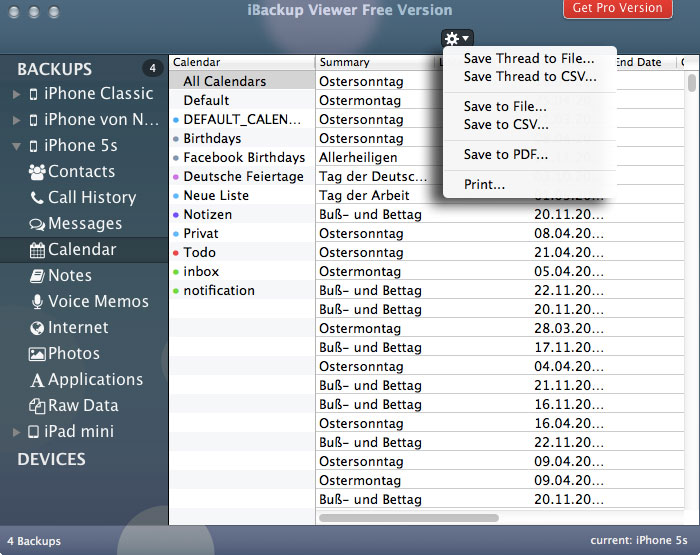Click the Deutsche Feiertage pink color dot

pos(176,177)
